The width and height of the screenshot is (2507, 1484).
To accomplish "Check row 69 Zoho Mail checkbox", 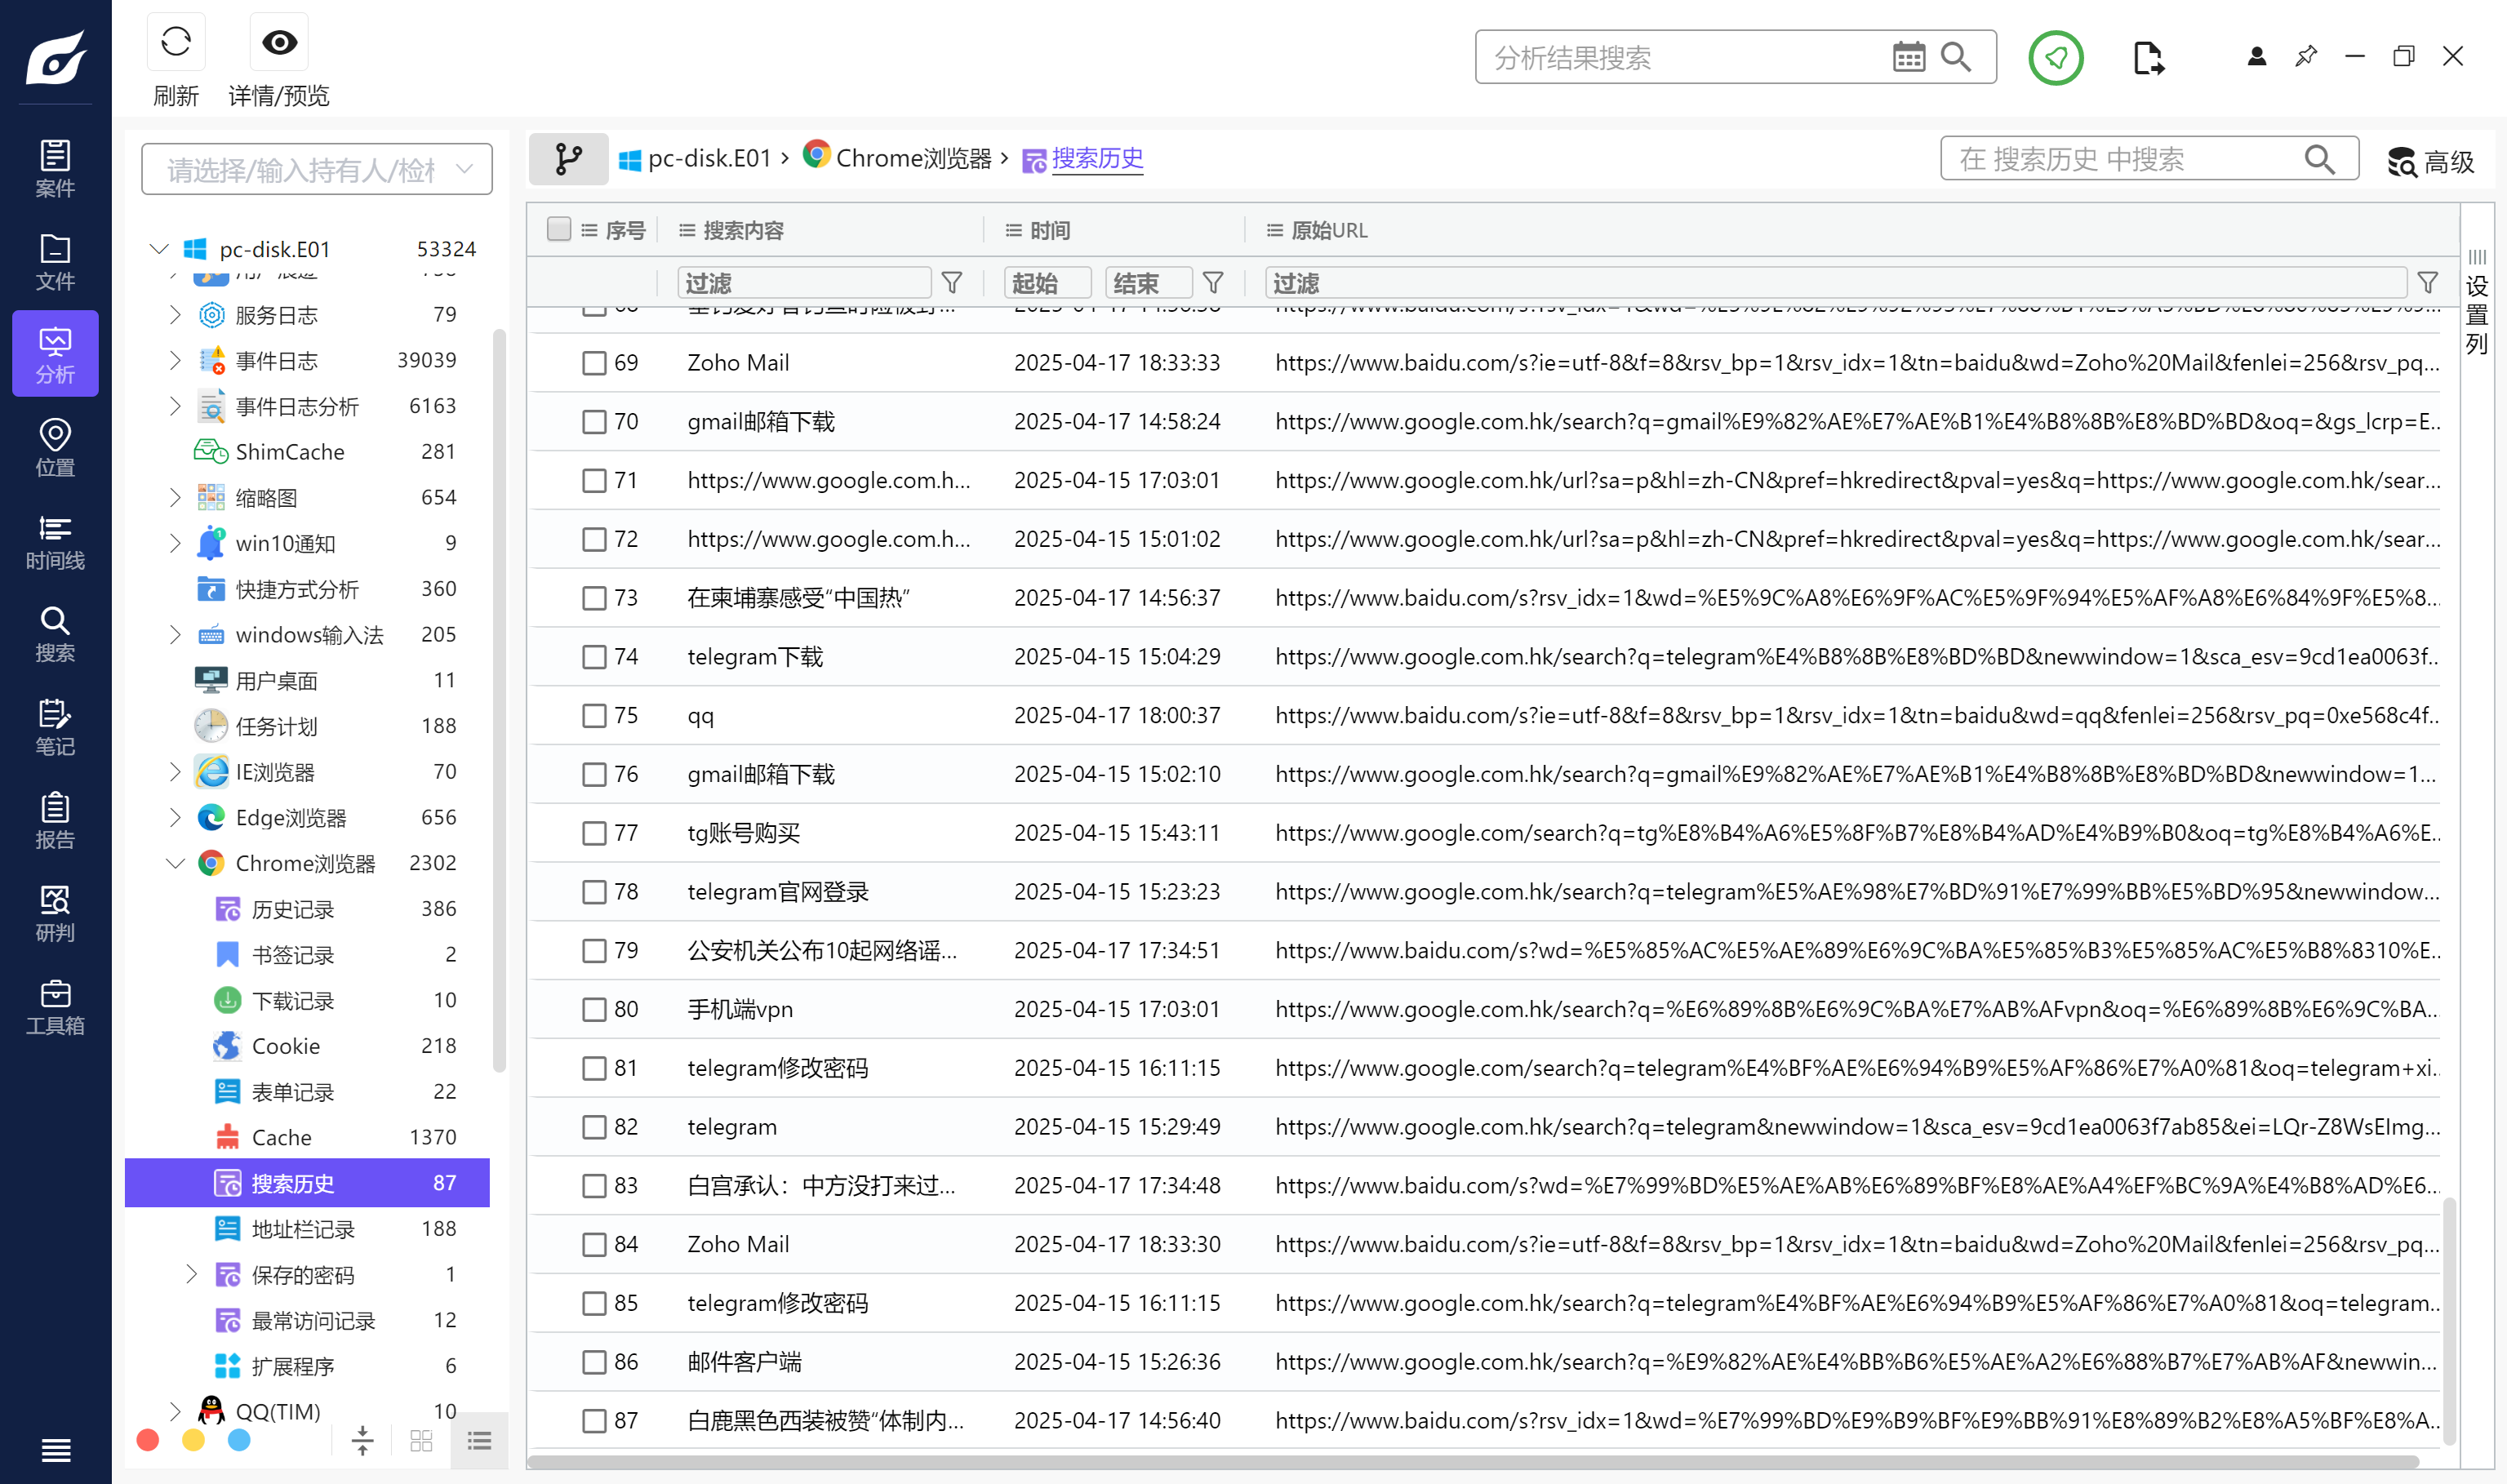I will coord(594,362).
